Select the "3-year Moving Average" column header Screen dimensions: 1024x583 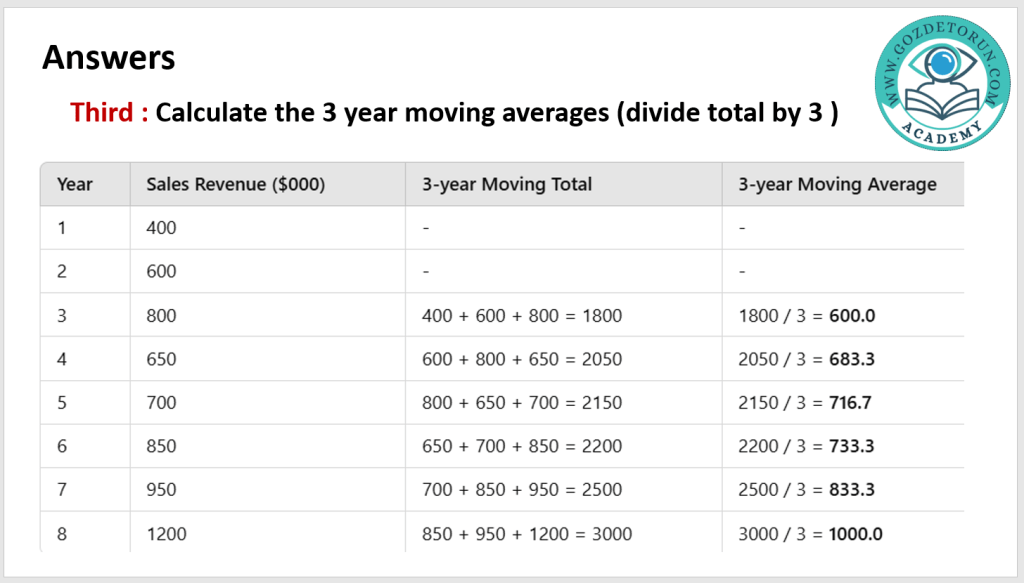837,184
